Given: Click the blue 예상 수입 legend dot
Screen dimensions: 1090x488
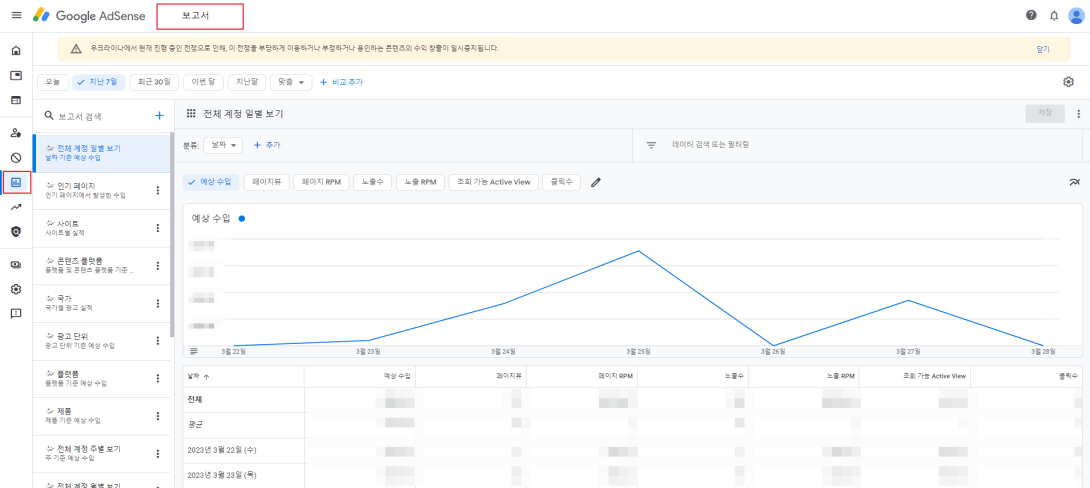Looking at the screenshot, I should [x=241, y=218].
